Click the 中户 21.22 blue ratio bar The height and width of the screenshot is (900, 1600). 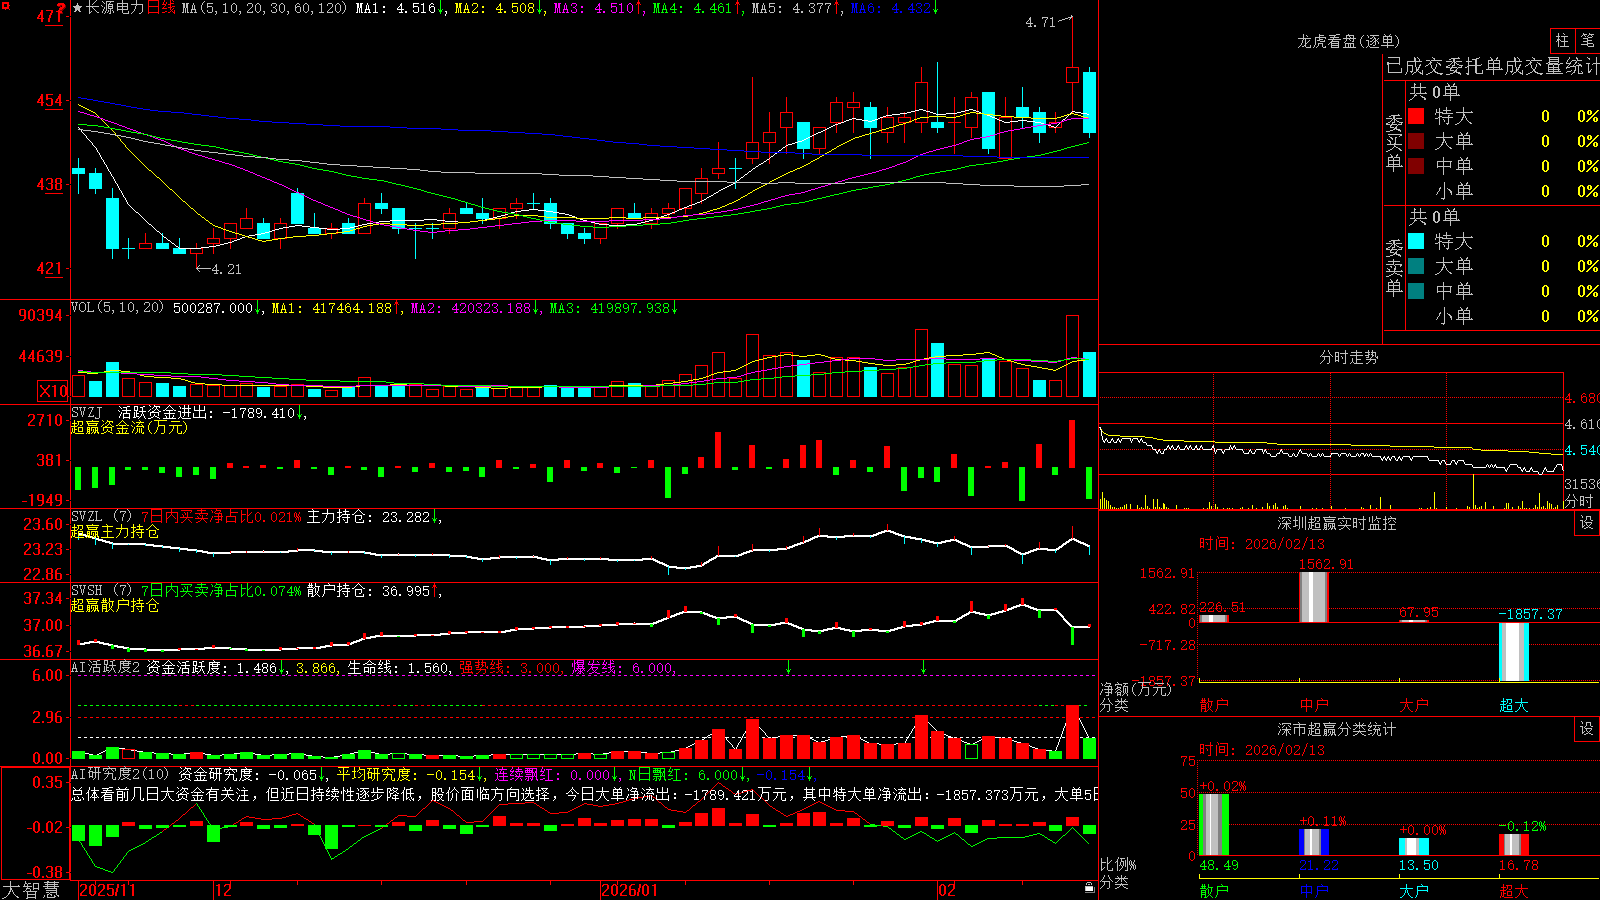click(x=1314, y=842)
